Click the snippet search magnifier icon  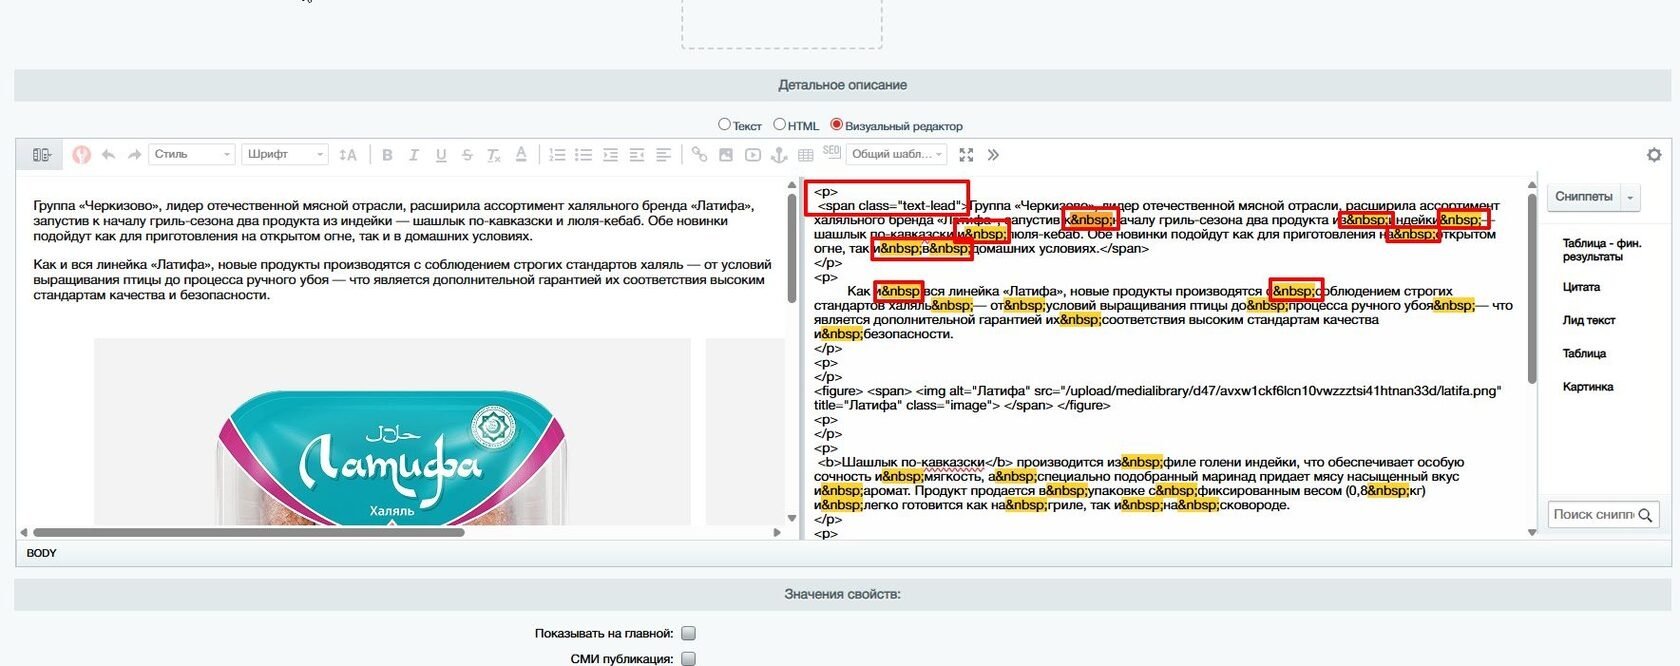(1645, 515)
